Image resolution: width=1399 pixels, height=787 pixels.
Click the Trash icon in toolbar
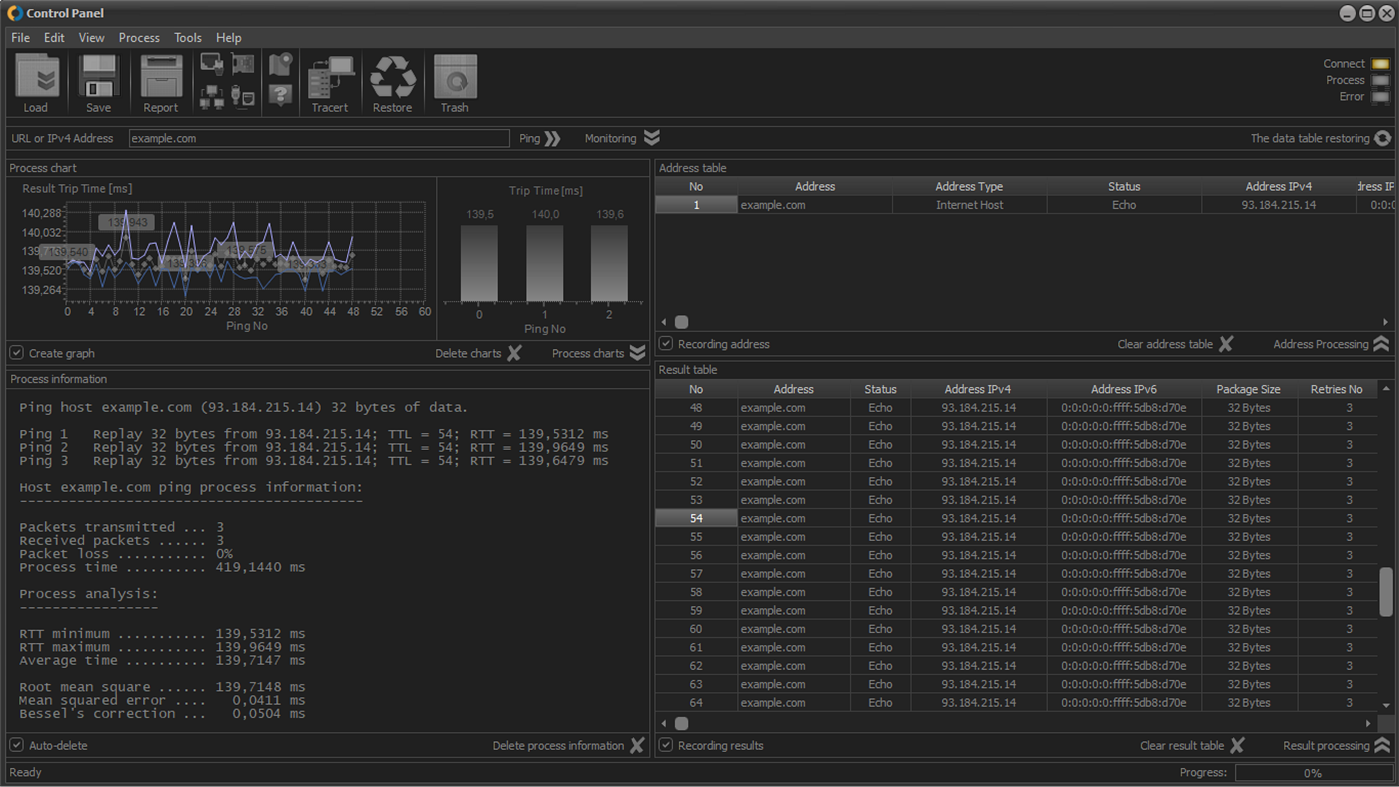pyautogui.click(x=455, y=77)
